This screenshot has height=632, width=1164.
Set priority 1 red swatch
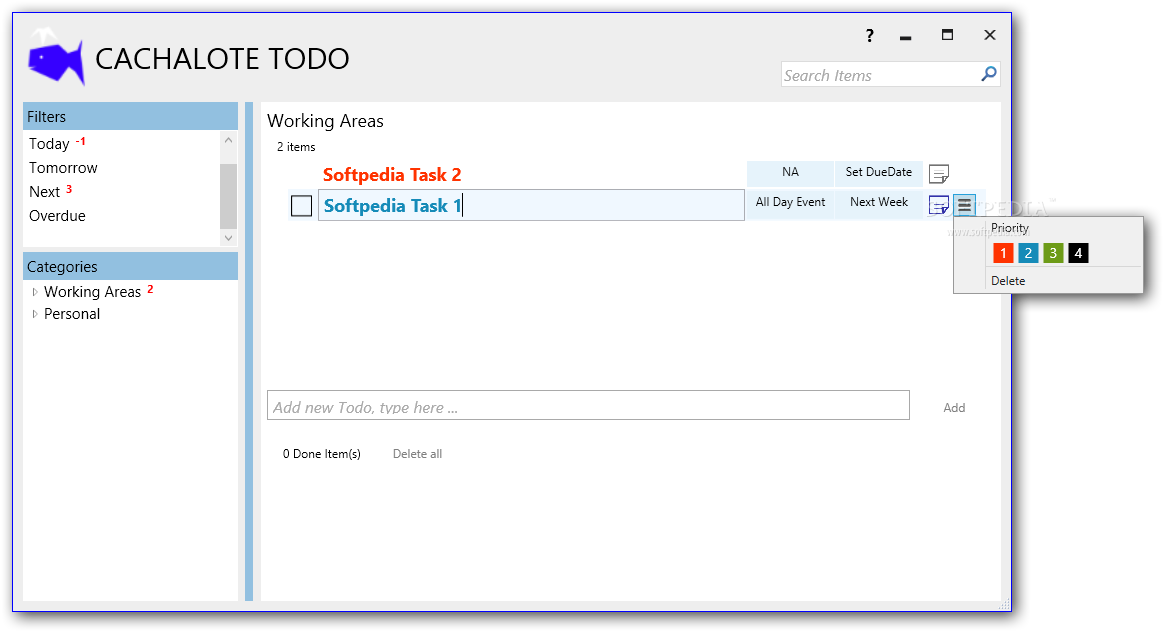click(1003, 253)
